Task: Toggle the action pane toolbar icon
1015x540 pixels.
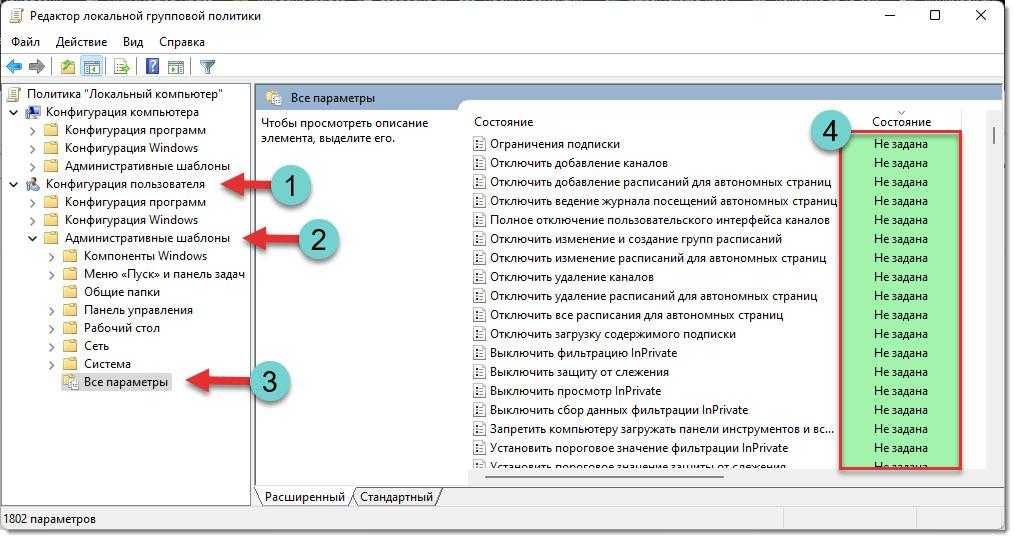Action: tap(175, 67)
